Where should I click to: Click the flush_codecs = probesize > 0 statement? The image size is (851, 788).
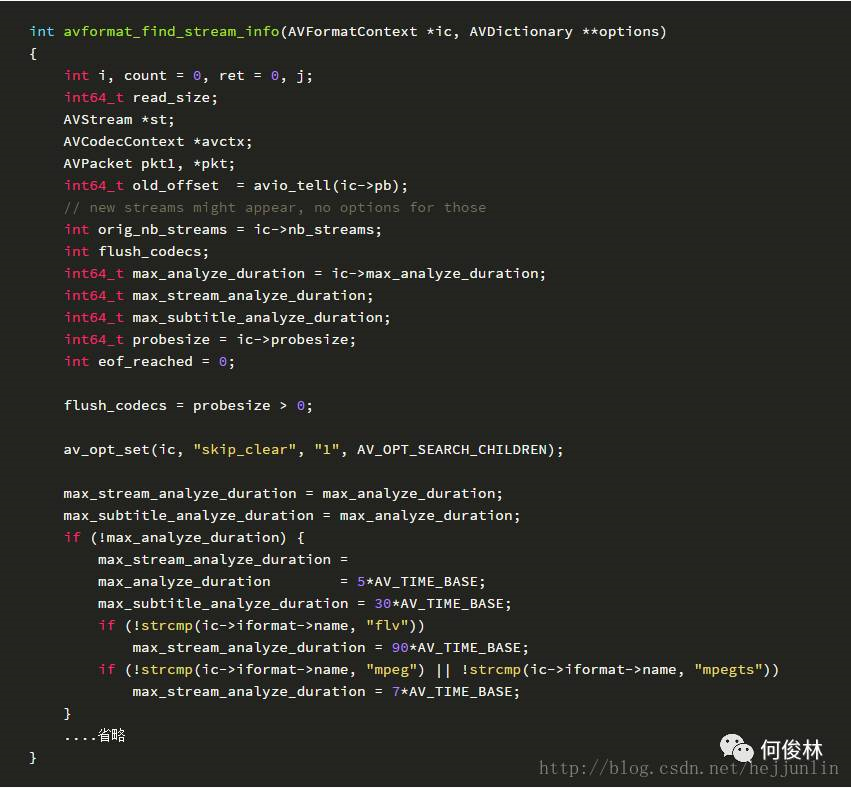coord(188,405)
